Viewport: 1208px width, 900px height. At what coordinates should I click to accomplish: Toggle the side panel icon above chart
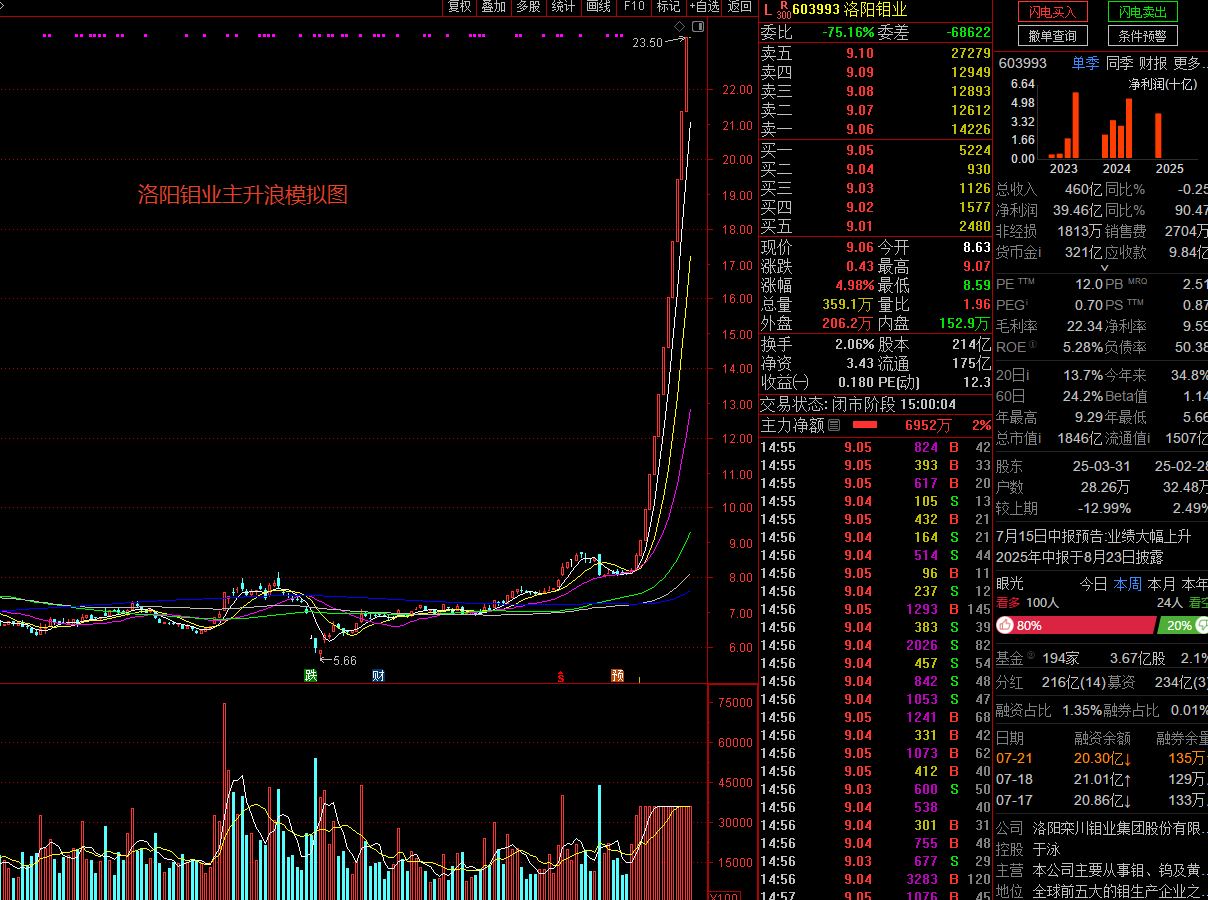697,26
